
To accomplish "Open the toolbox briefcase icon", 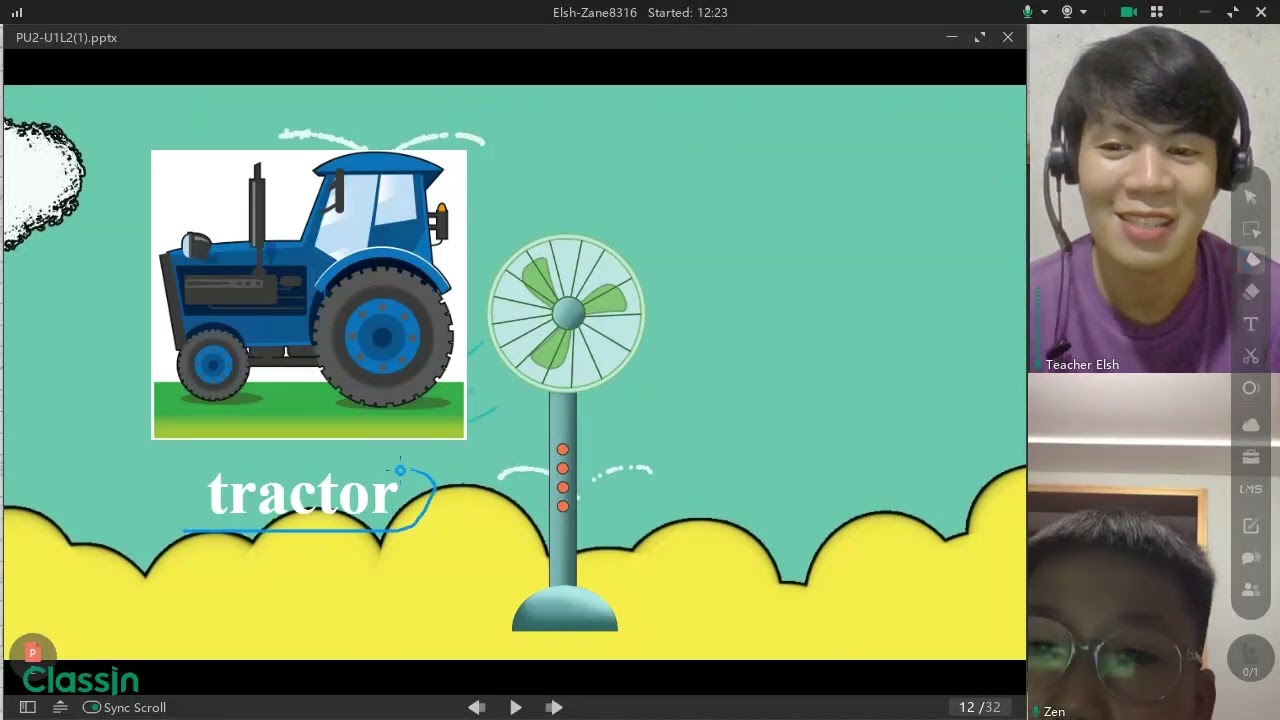I will click(x=1251, y=457).
